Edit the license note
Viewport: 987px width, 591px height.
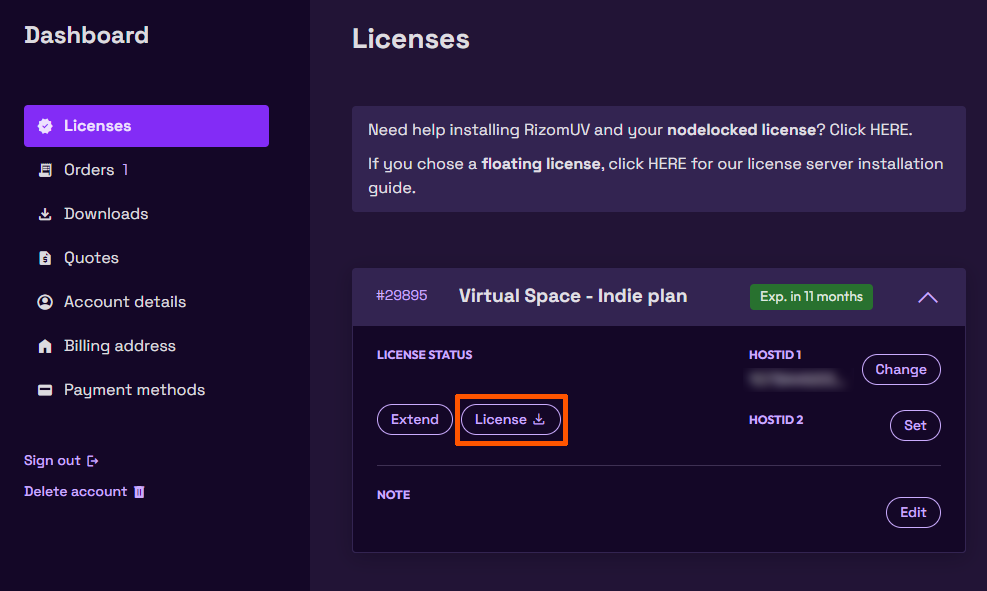point(913,512)
